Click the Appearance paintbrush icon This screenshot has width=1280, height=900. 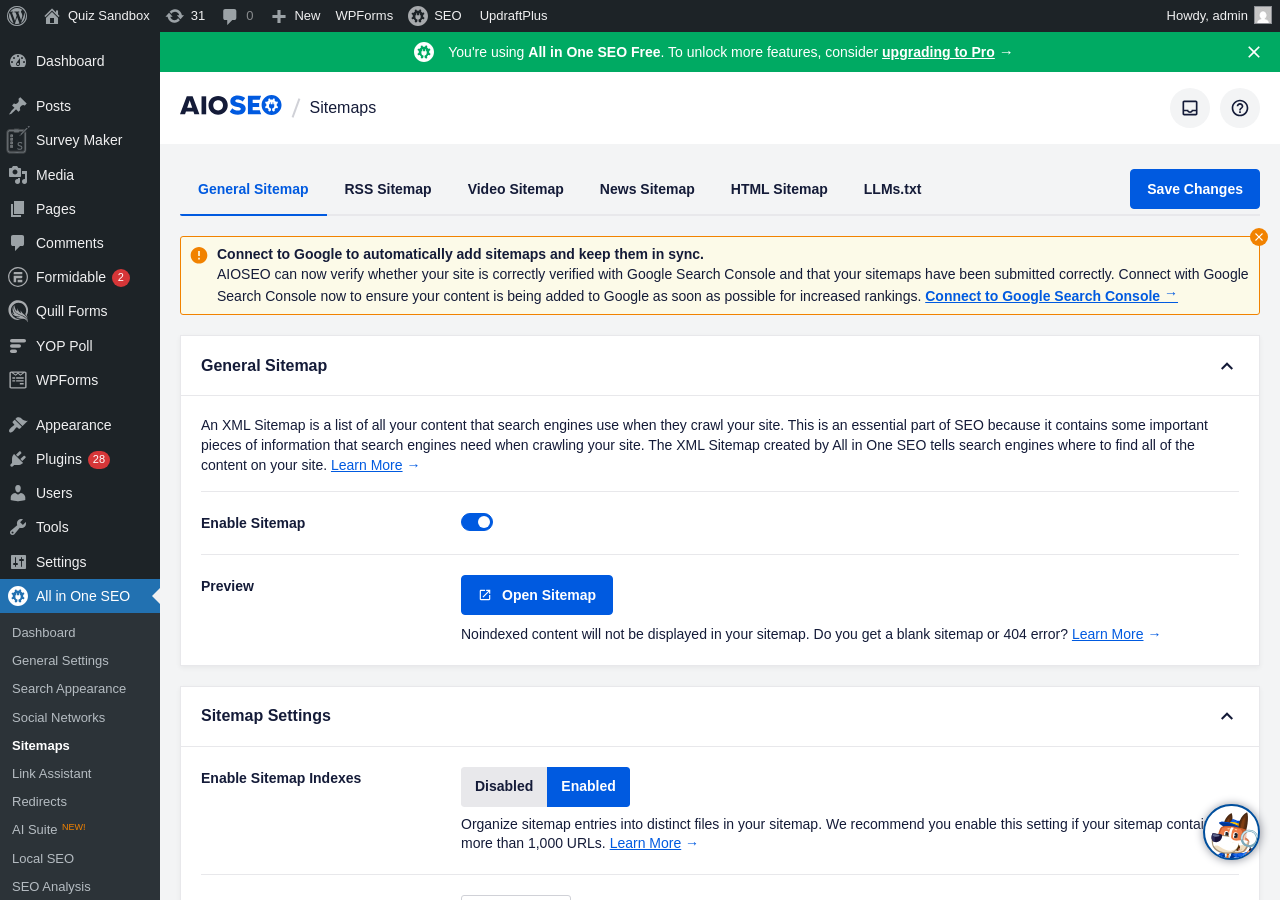18,425
